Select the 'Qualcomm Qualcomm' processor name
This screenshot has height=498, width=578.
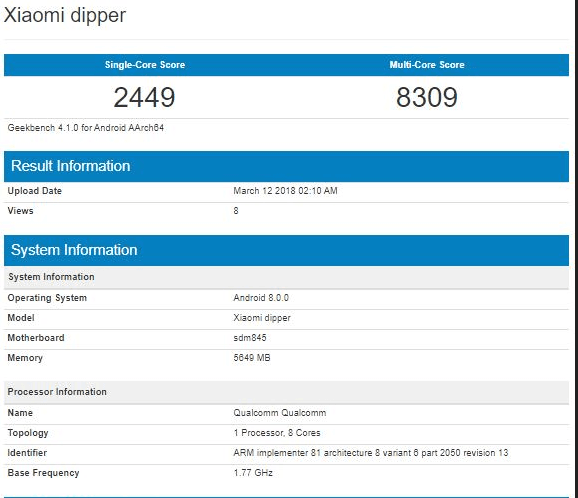click(280, 413)
